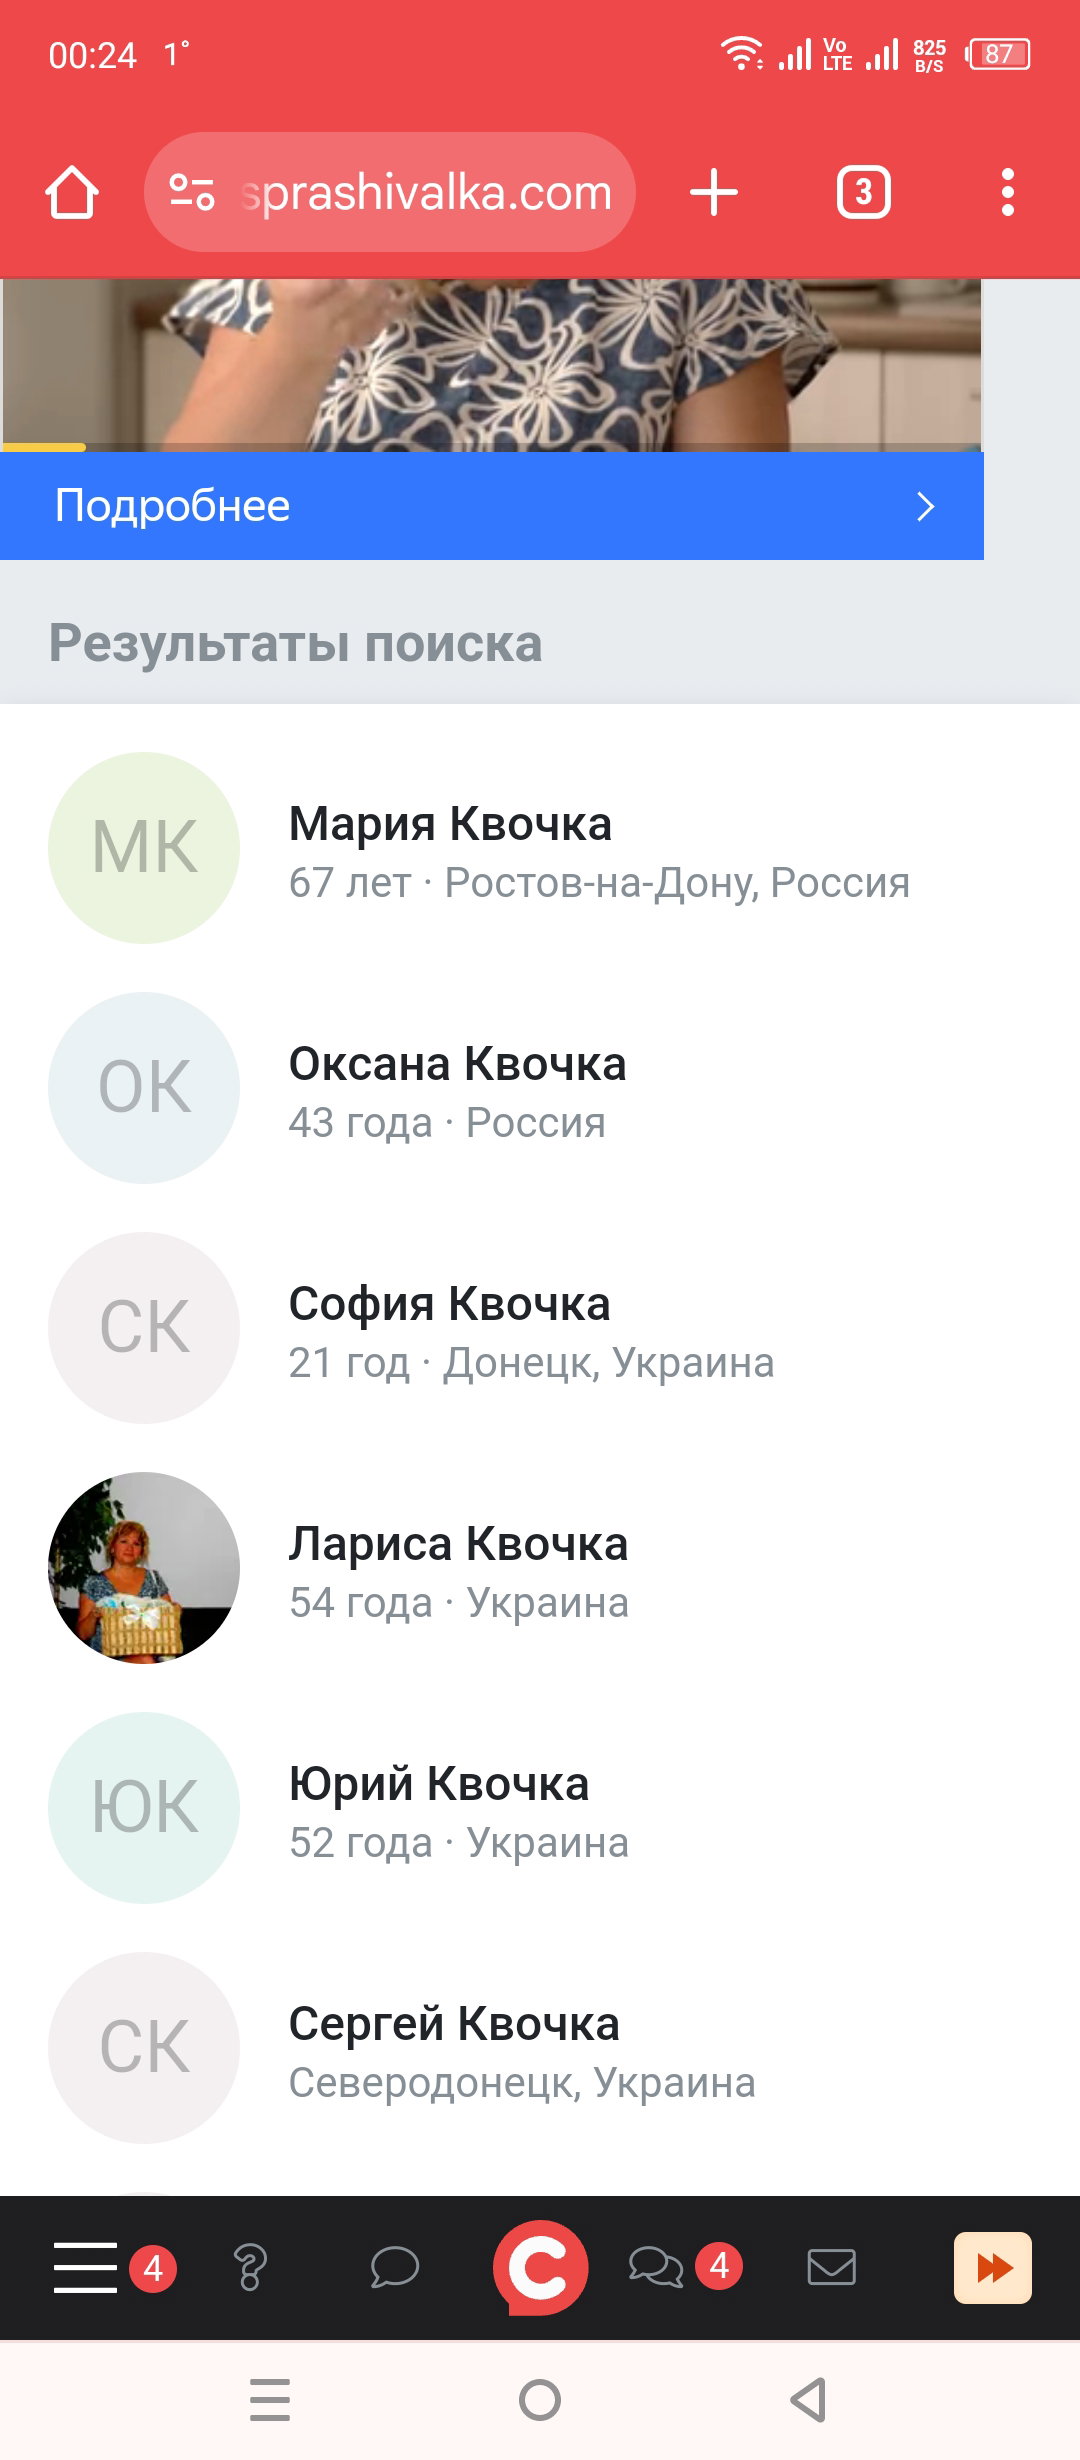Click the Подробнее ad banner

click(492, 506)
